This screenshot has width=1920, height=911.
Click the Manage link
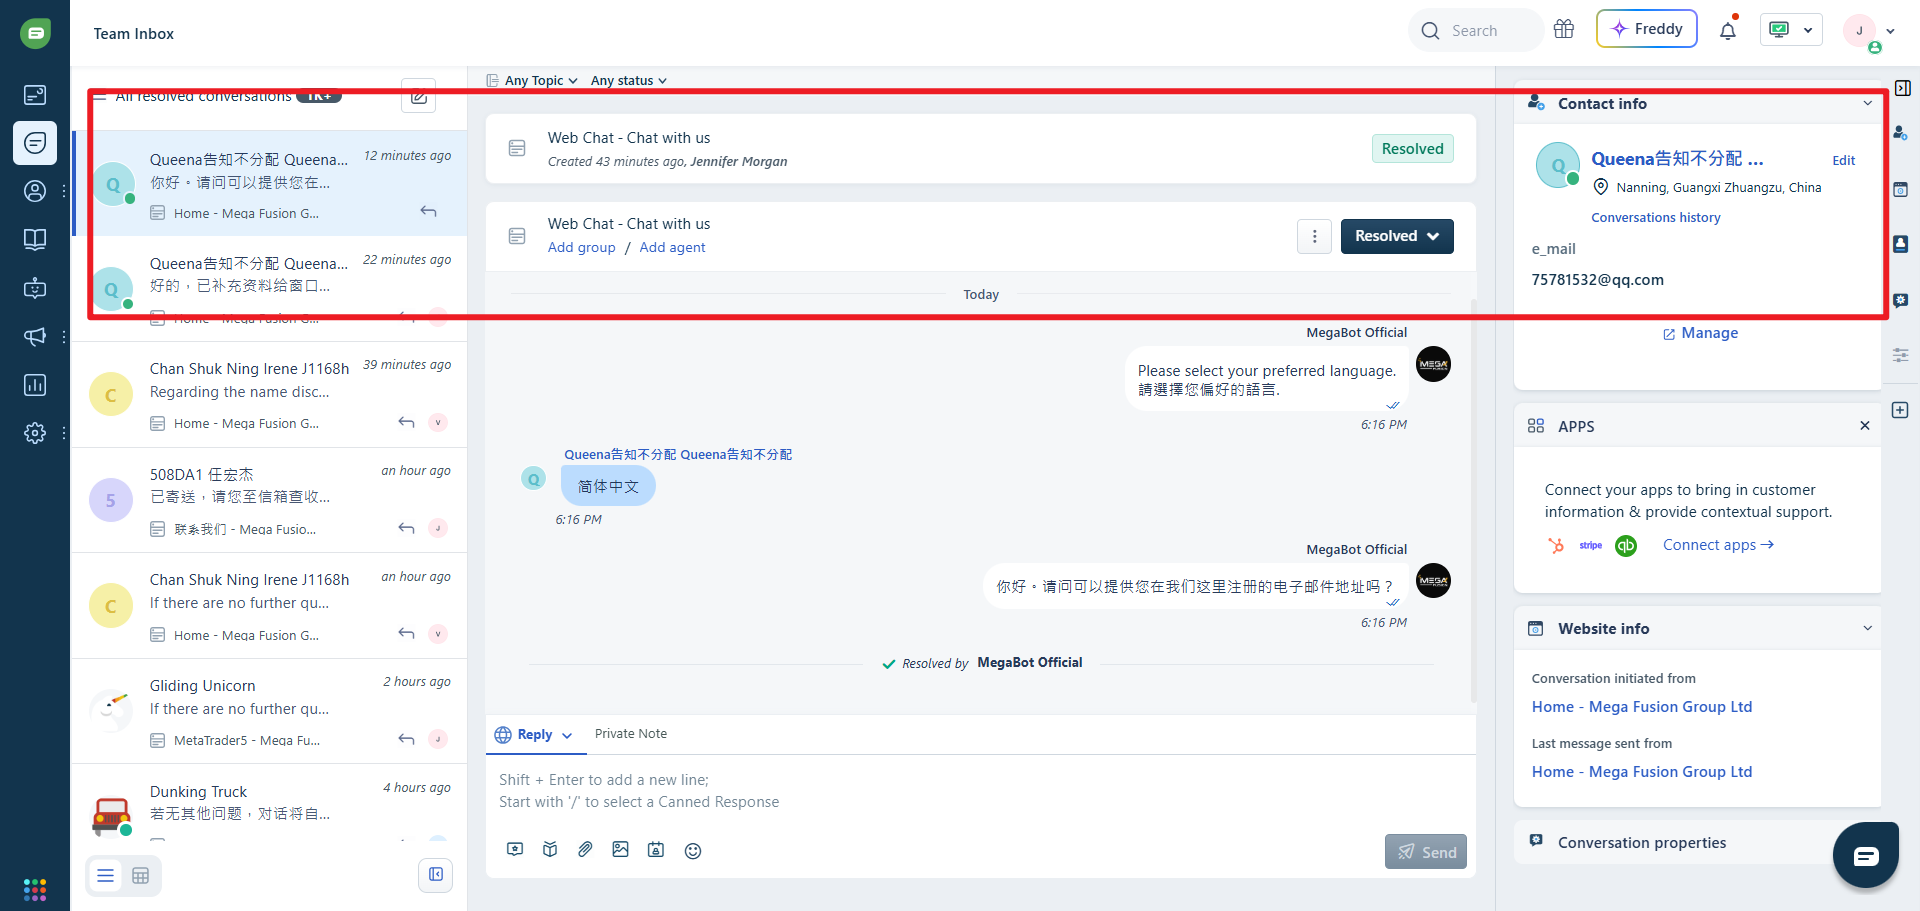pyautogui.click(x=1700, y=333)
